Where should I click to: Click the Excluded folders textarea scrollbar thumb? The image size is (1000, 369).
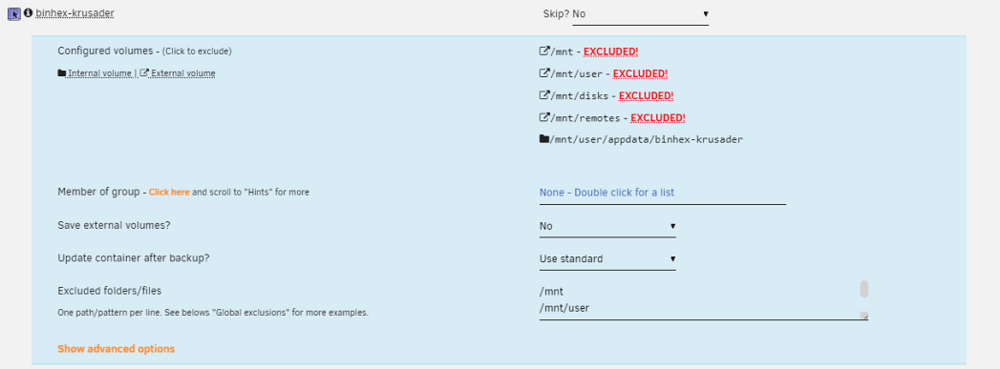point(864,289)
